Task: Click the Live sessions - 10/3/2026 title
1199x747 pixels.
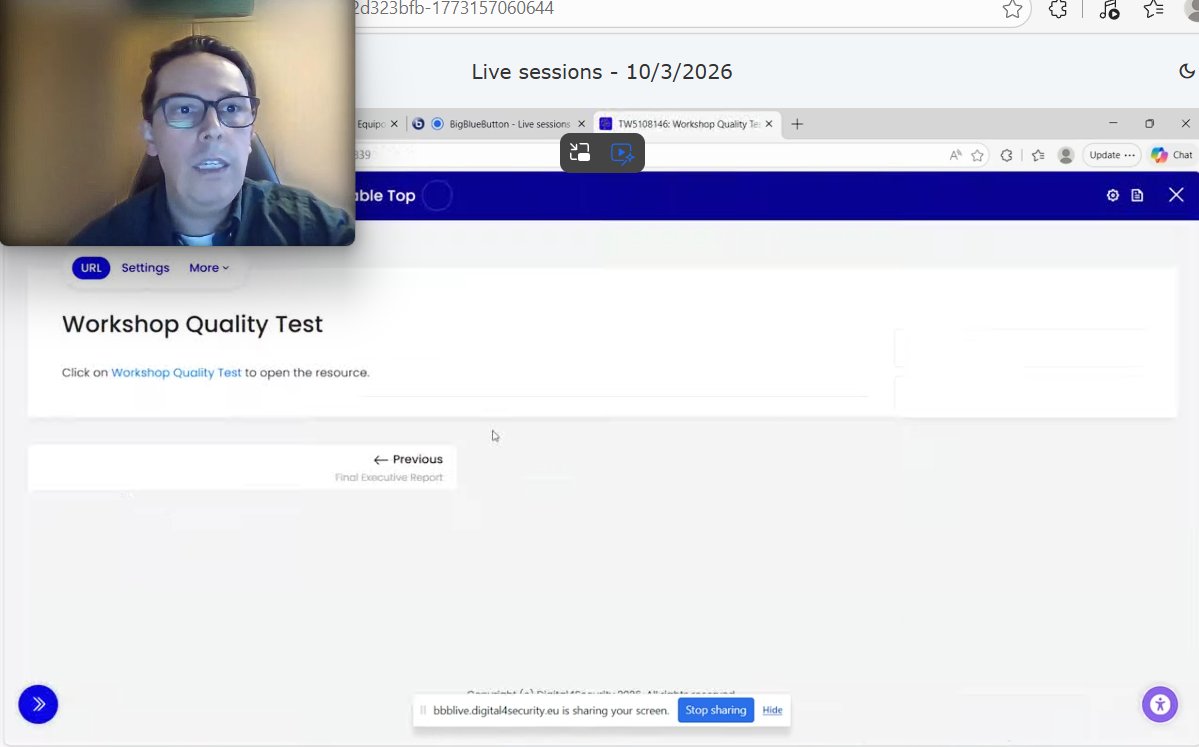Action: pyautogui.click(x=602, y=72)
